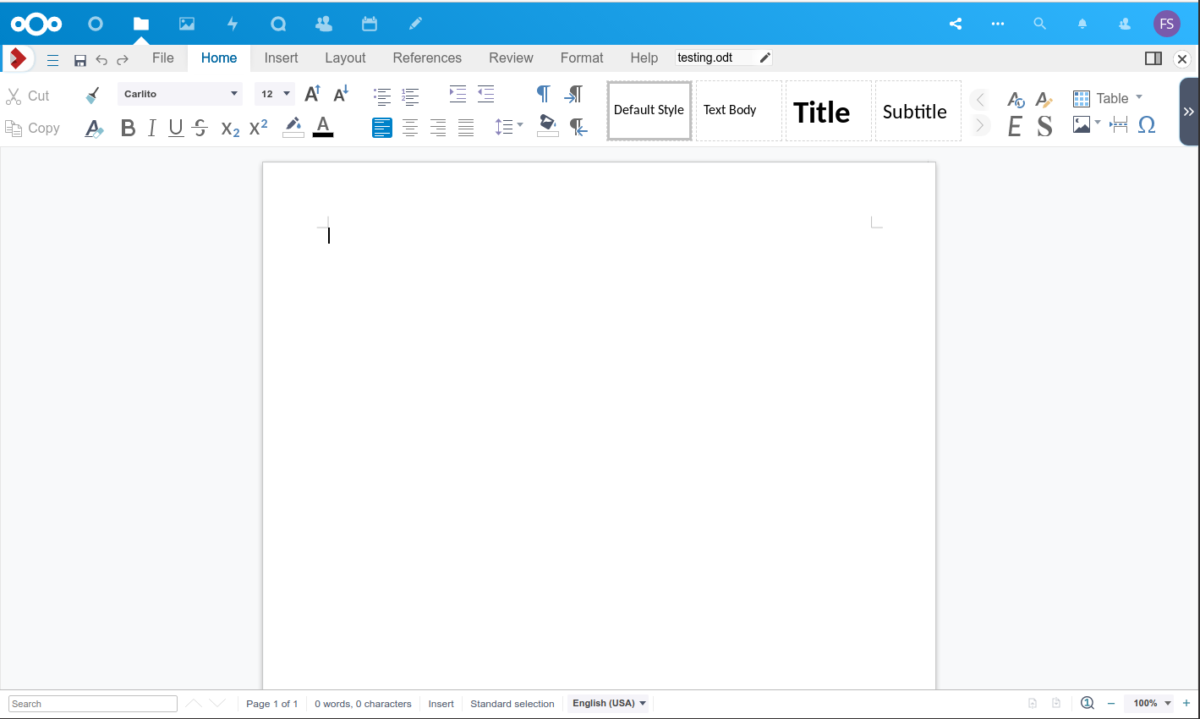Open the Notes pencil app icon

click(415, 23)
